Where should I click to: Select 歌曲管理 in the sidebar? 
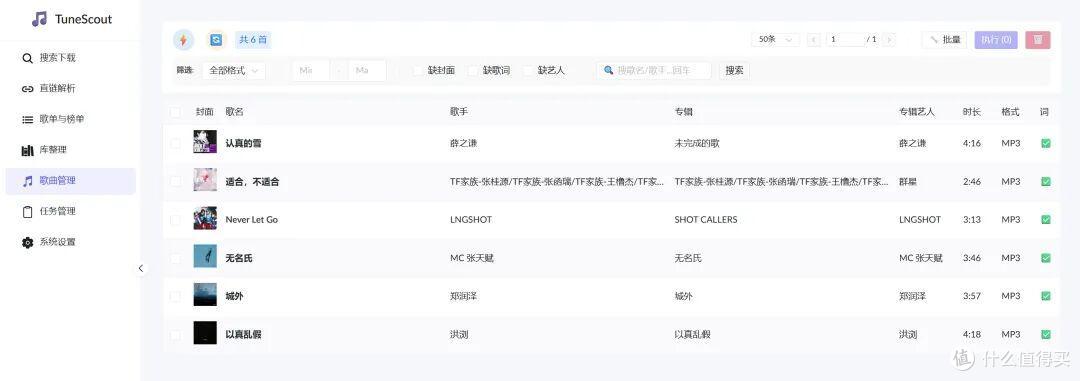point(70,181)
